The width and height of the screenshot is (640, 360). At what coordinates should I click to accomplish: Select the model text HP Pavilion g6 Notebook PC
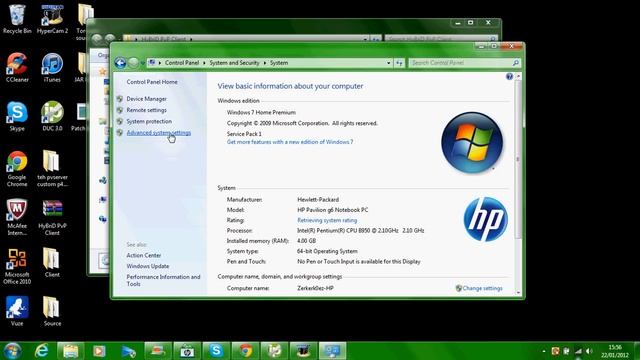(333, 210)
